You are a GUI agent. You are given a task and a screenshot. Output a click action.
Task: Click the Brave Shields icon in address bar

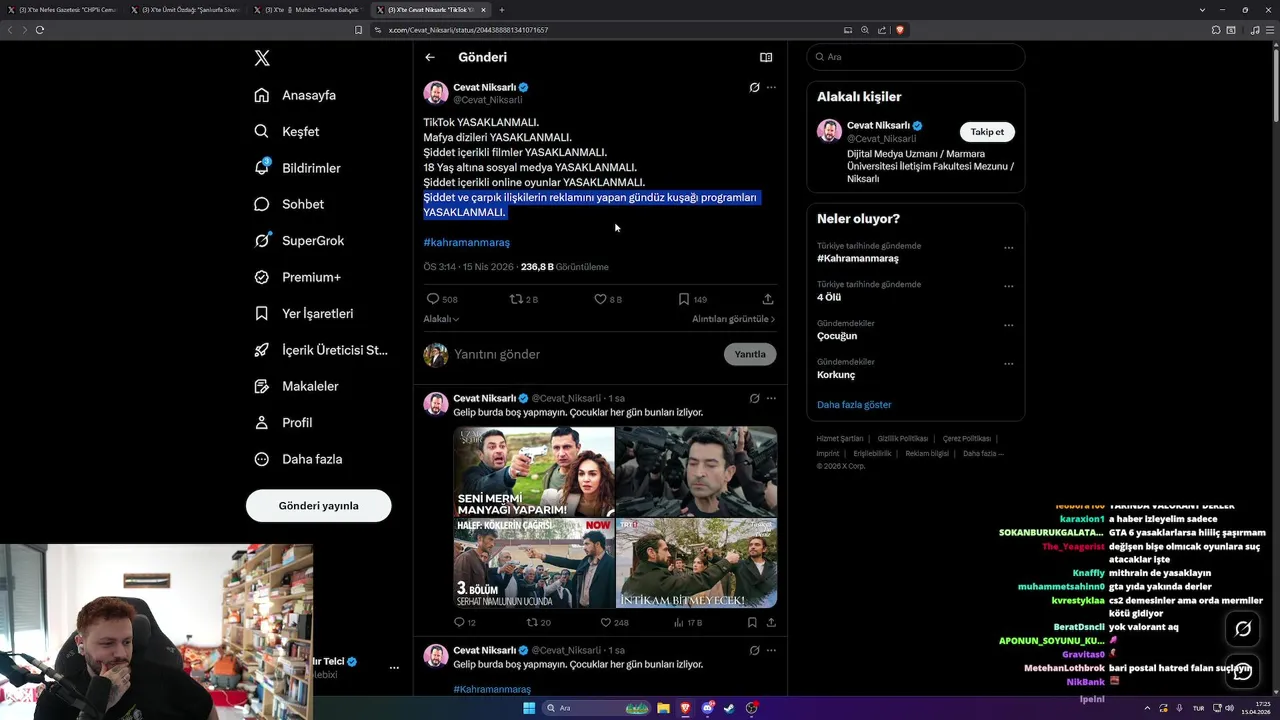[900, 30]
